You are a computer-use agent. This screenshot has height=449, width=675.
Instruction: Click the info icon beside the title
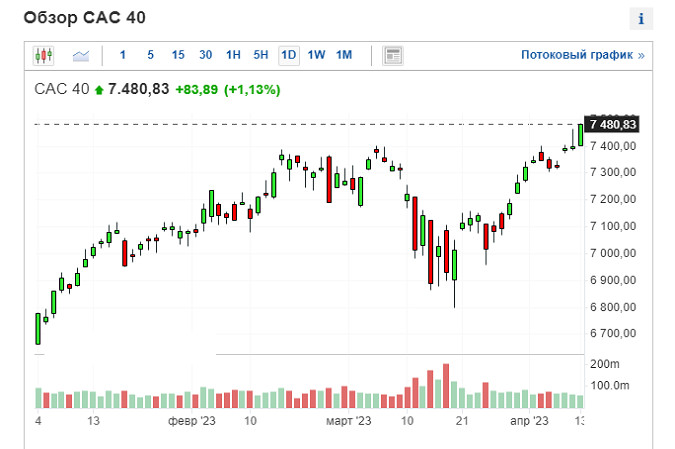pos(639,18)
